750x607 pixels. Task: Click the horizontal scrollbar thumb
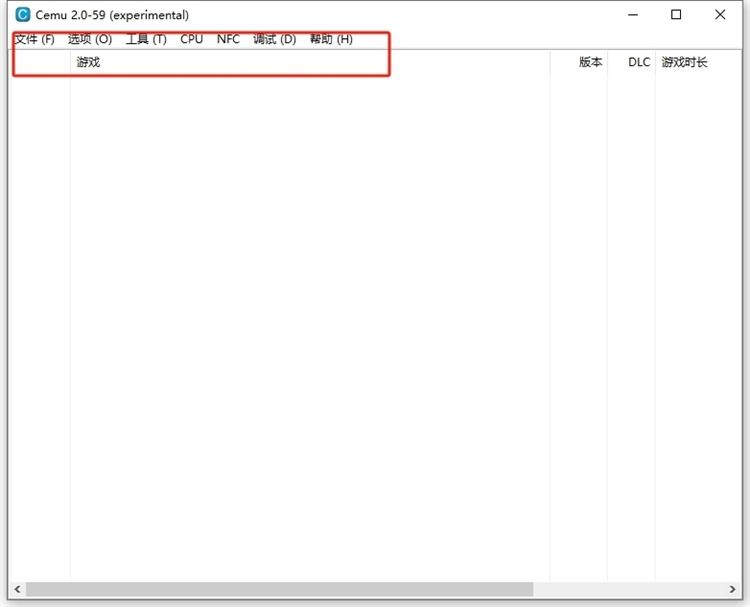tap(280, 589)
